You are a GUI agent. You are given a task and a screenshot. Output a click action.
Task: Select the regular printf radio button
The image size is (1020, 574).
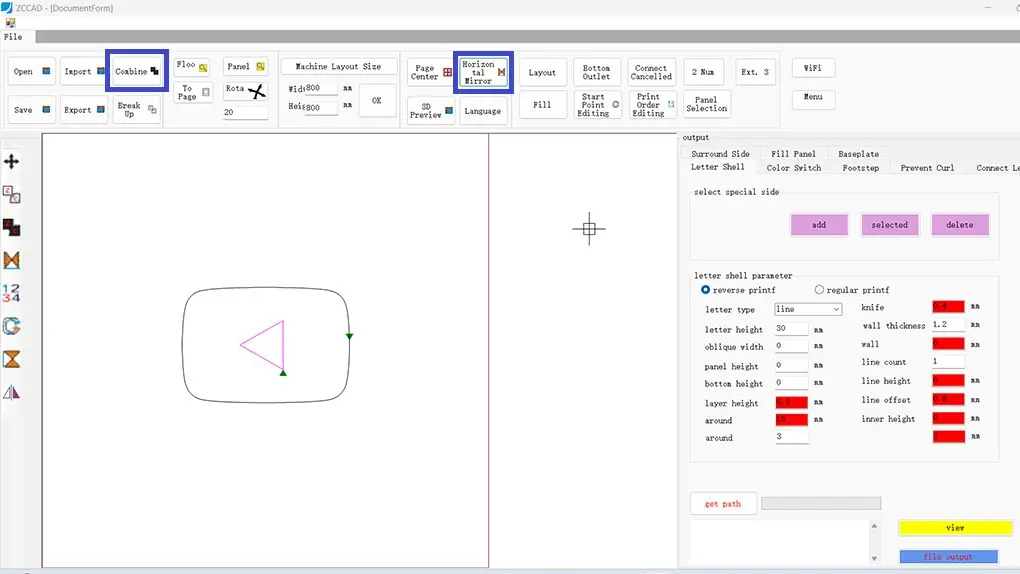819,290
